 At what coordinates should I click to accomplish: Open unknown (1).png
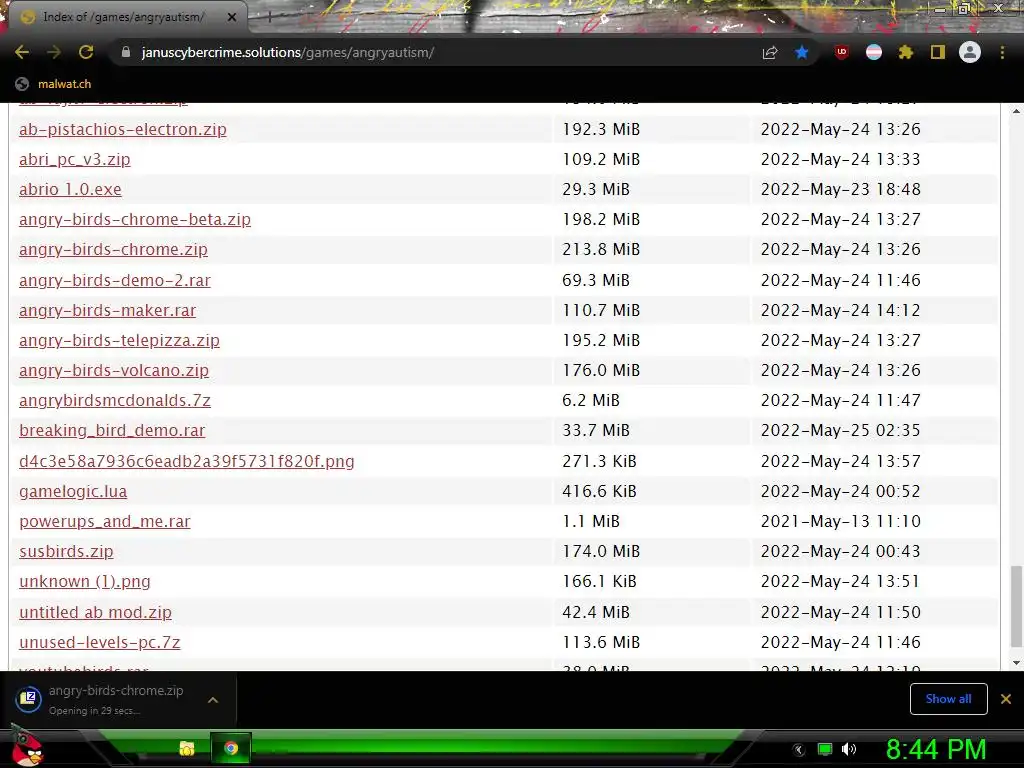tap(84, 581)
